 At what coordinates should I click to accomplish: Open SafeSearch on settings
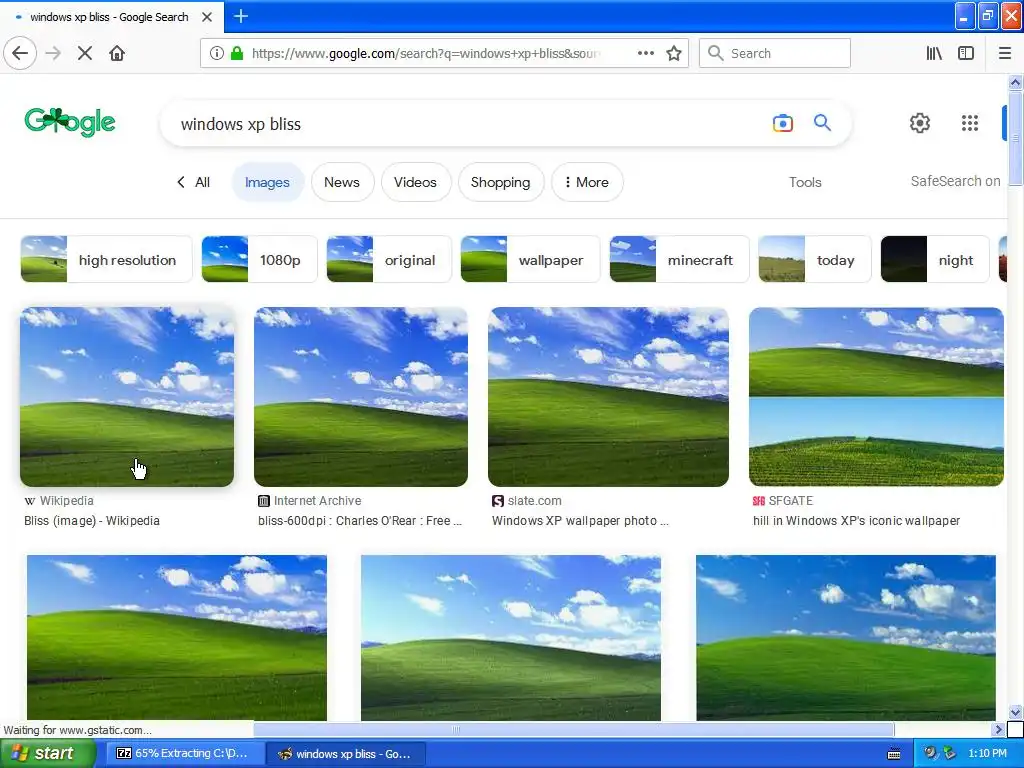click(955, 181)
